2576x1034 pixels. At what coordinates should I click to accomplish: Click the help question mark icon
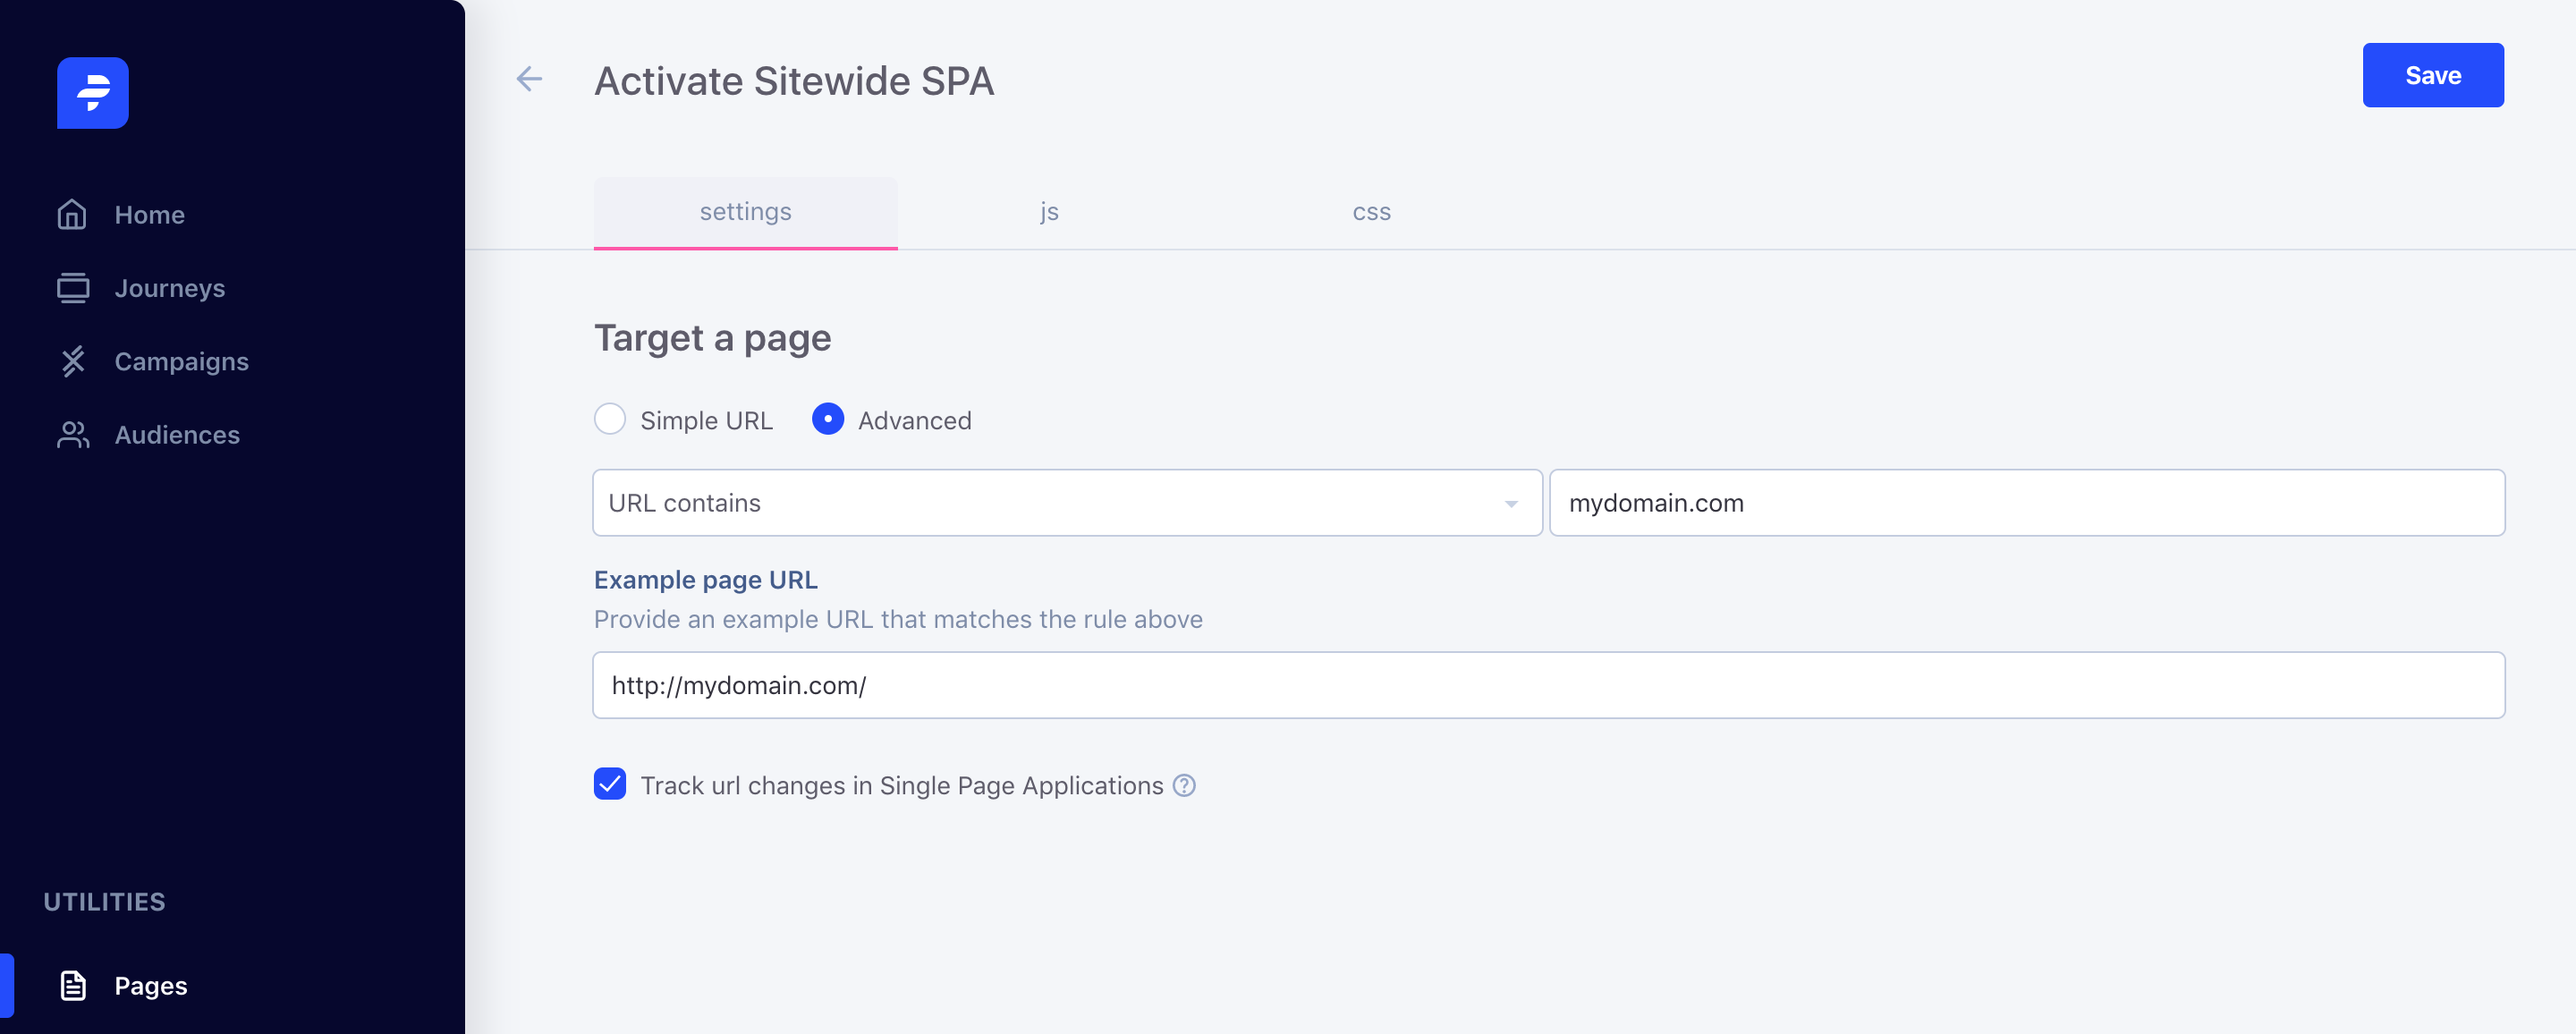pyautogui.click(x=1184, y=785)
